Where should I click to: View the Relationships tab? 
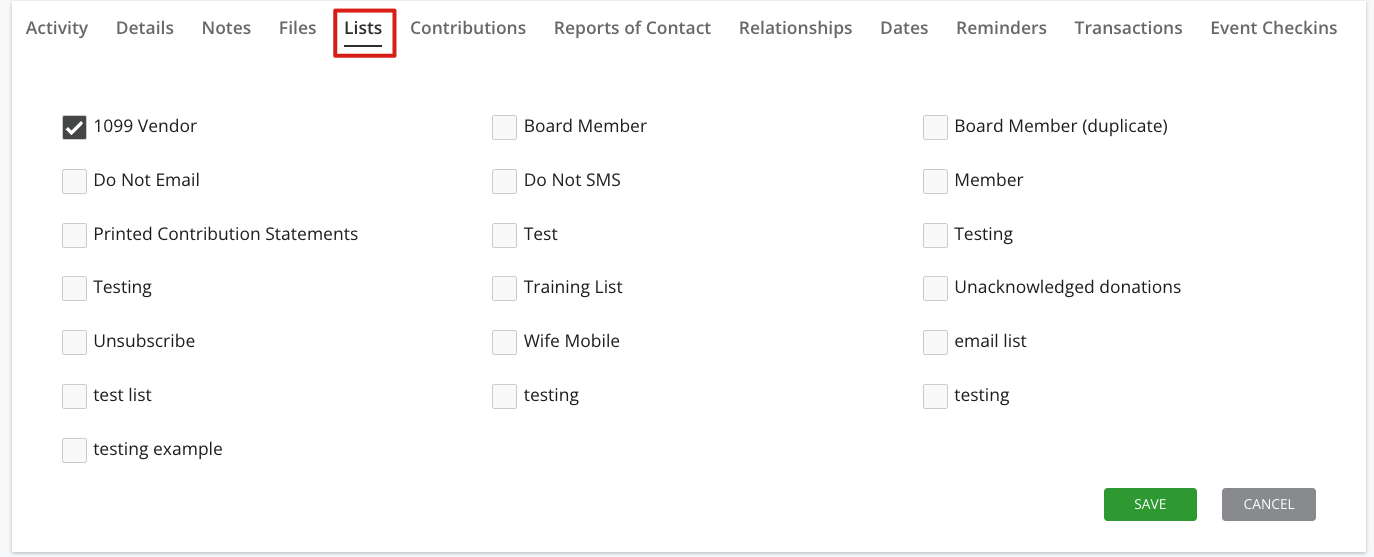coord(796,28)
